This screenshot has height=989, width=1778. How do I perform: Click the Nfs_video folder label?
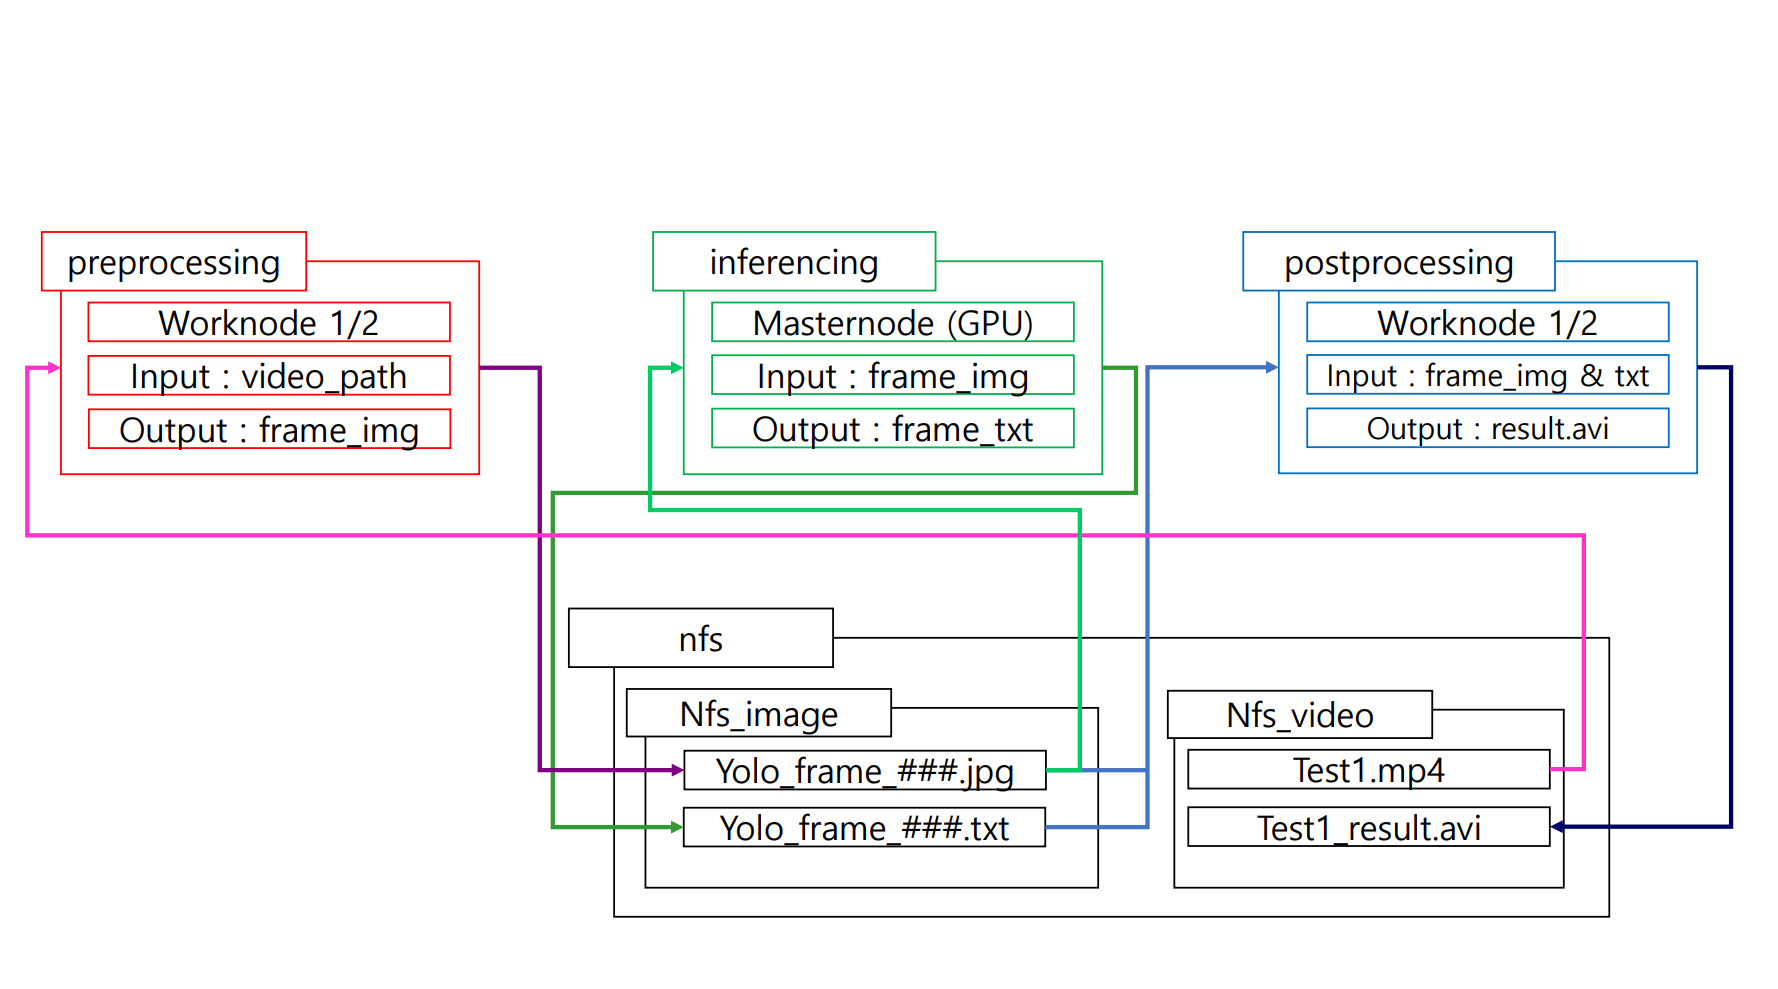(x=1300, y=715)
